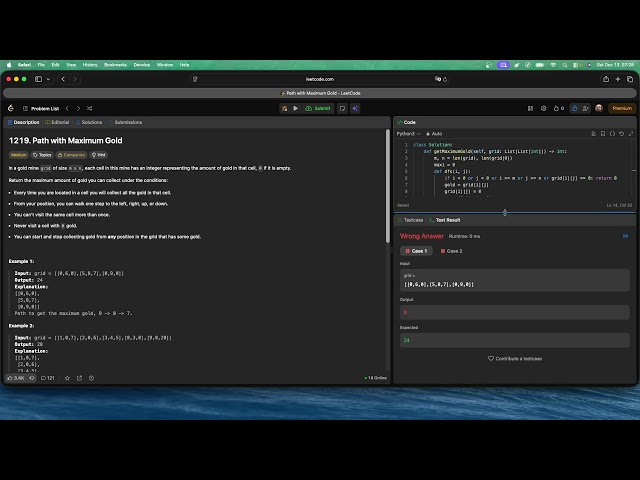Toggle the Auto complete setting
Screen dimensions: 640x480
click(x=436, y=133)
